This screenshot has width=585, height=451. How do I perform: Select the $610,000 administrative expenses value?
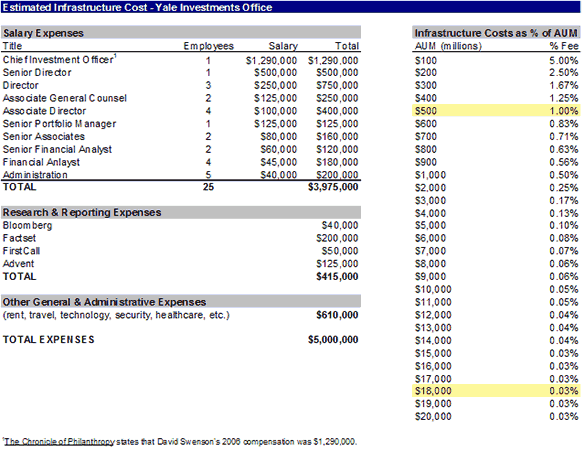(337, 315)
